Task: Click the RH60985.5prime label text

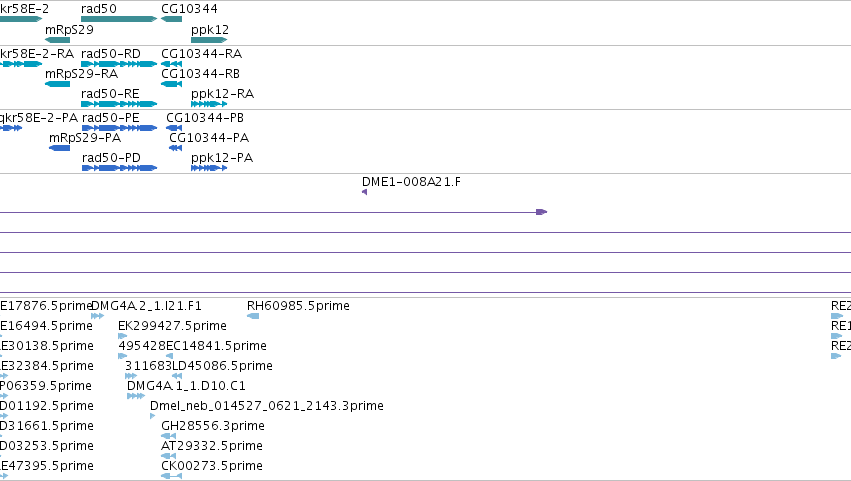Action: (x=298, y=306)
